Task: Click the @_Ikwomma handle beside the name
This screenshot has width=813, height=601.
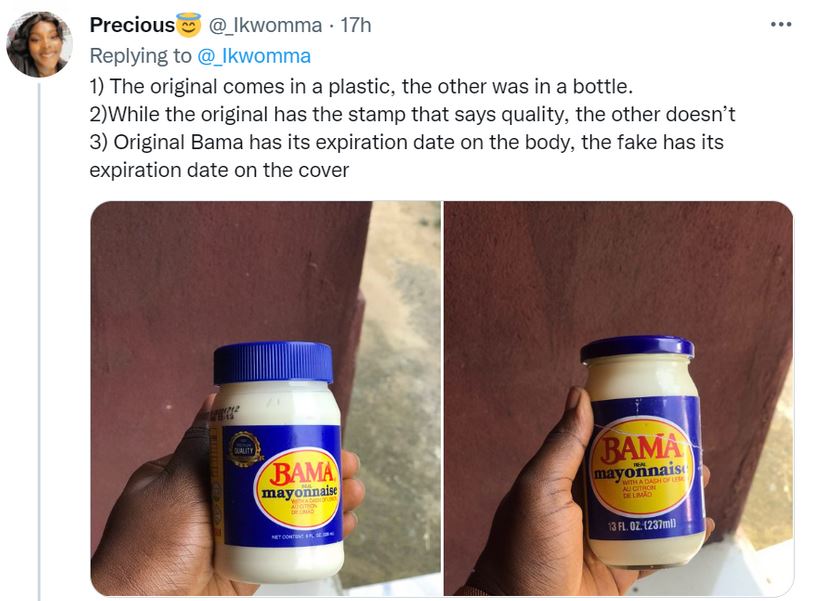Action: [x=265, y=25]
